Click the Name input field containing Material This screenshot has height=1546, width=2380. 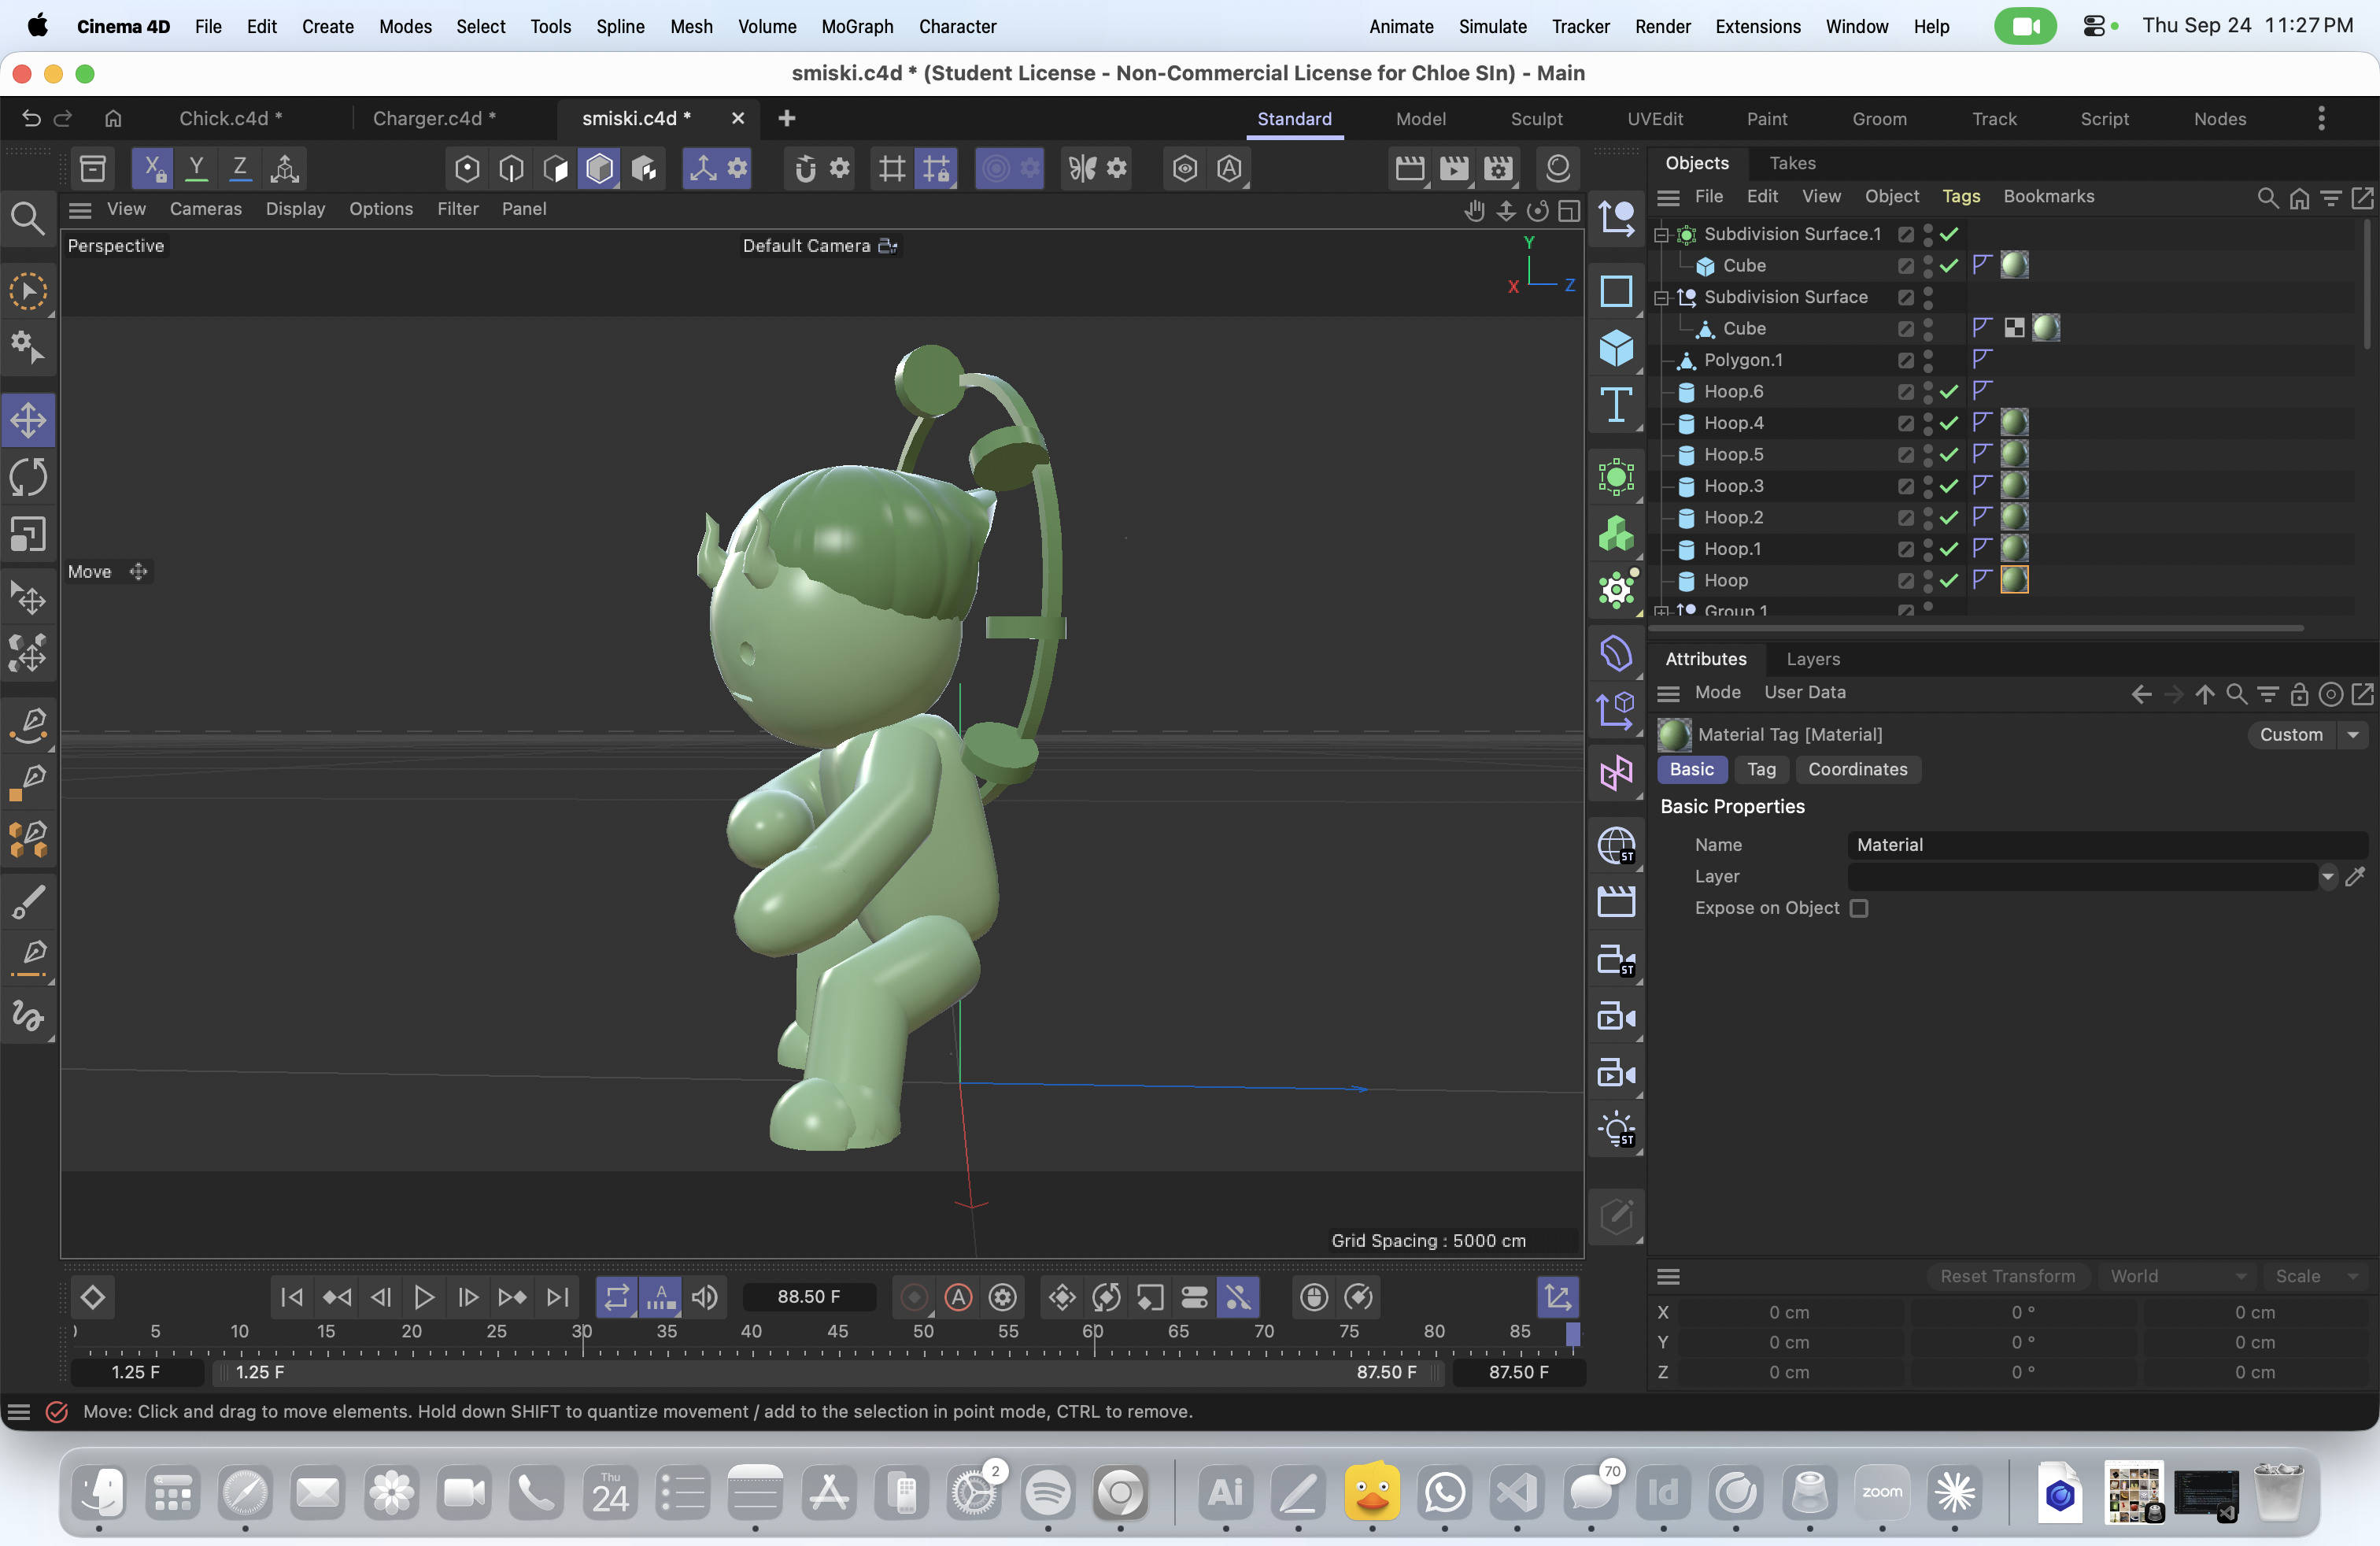point(2107,845)
